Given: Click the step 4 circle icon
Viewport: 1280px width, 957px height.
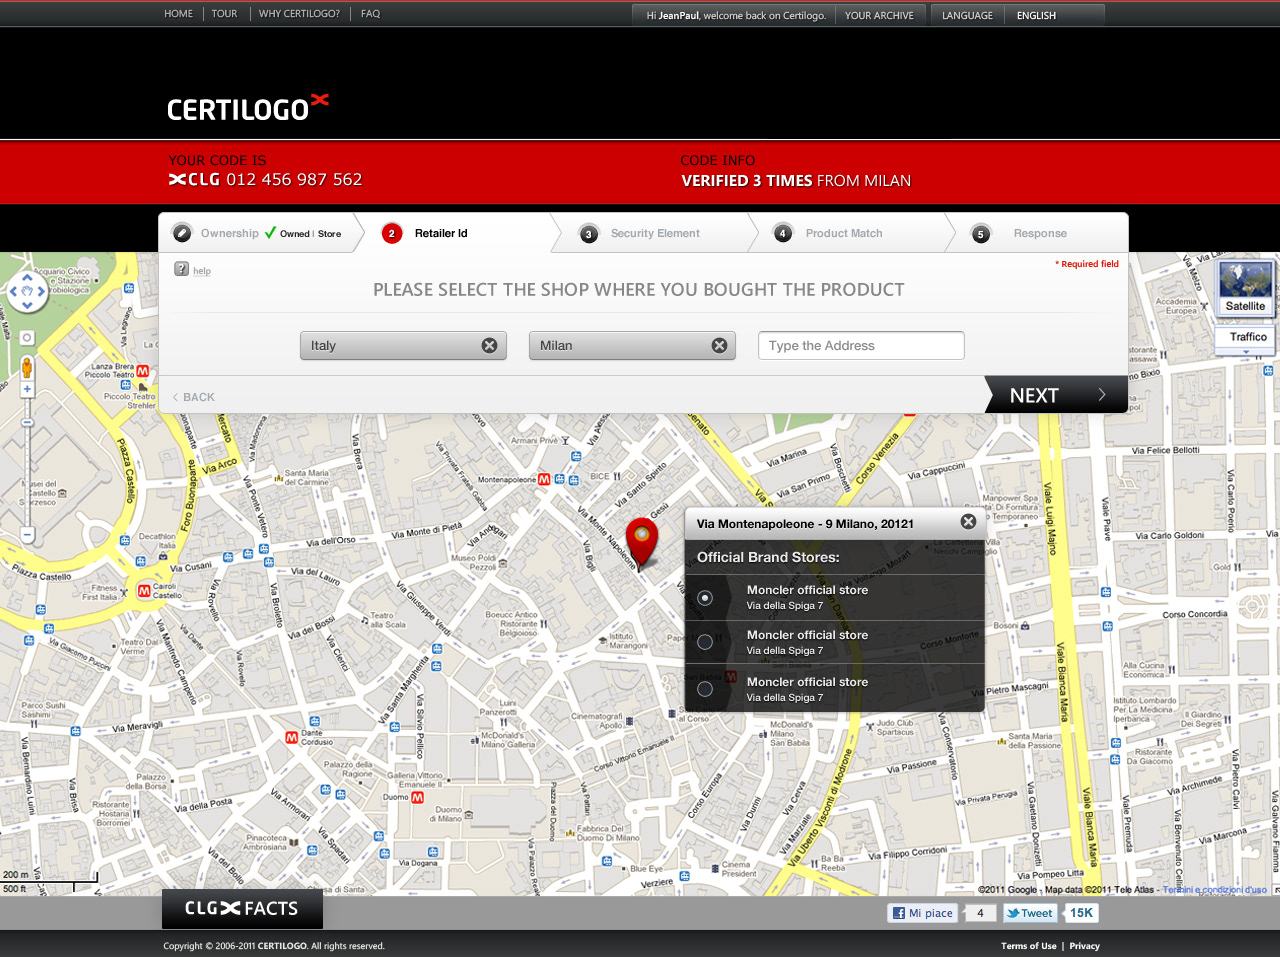Looking at the screenshot, I should 783,233.
